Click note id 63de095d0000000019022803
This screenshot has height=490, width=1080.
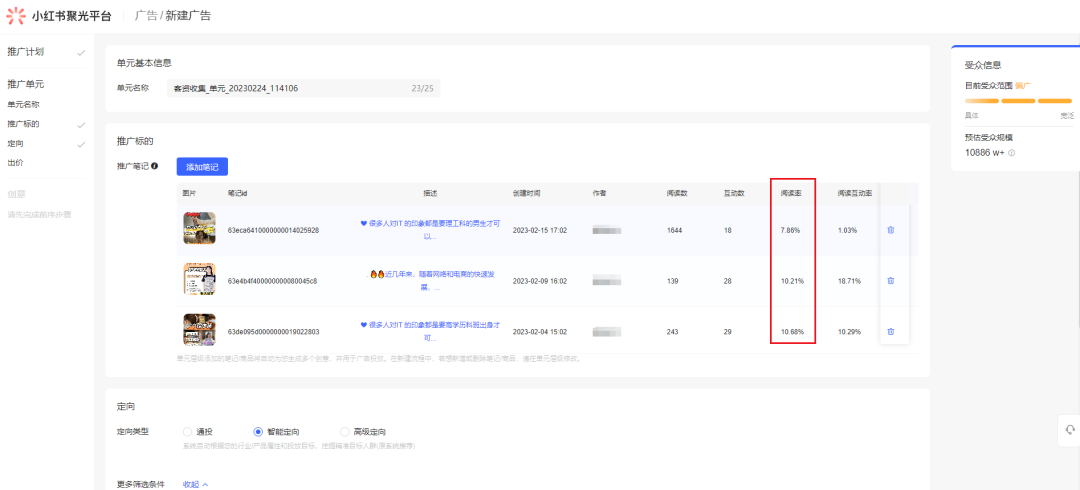(x=273, y=331)
